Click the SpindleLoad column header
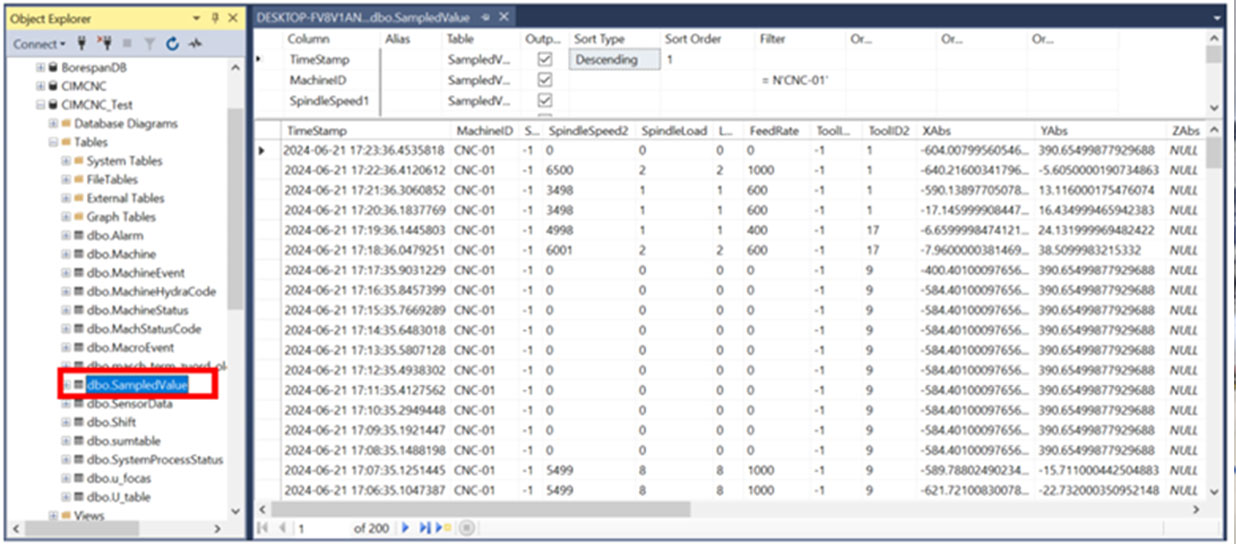Image resolution: width=1236 pixels, height=544 pixels. click(x=673, y=131)
